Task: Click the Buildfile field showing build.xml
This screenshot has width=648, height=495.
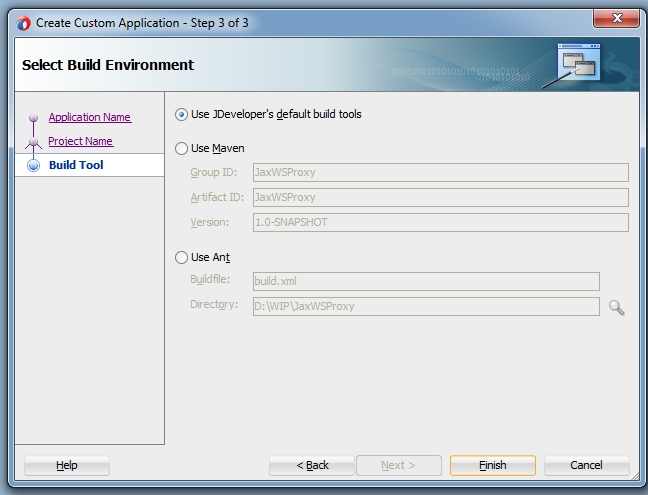Action: tap(426, 281)
